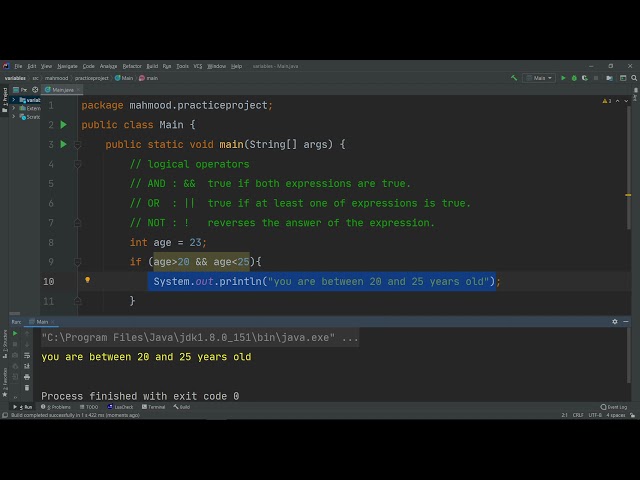This screenshot has height=480, width=640.
Task: Open the Event Log button
Action: (x=614, y=407)
